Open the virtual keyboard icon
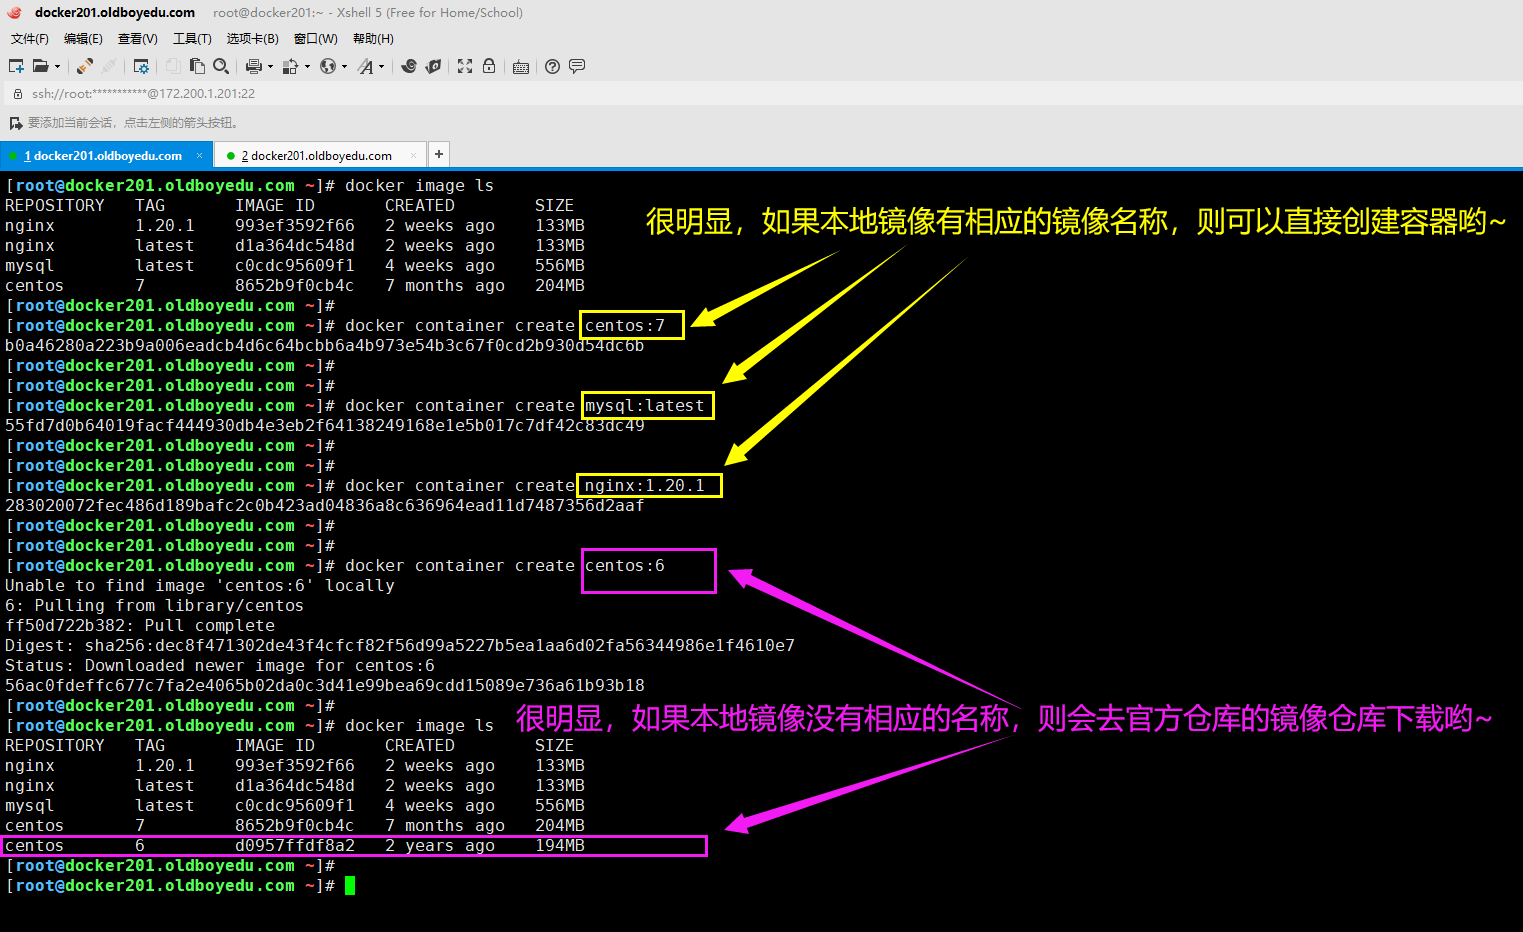The width and height of the screenshot is (1523, 932). point(521,67)
